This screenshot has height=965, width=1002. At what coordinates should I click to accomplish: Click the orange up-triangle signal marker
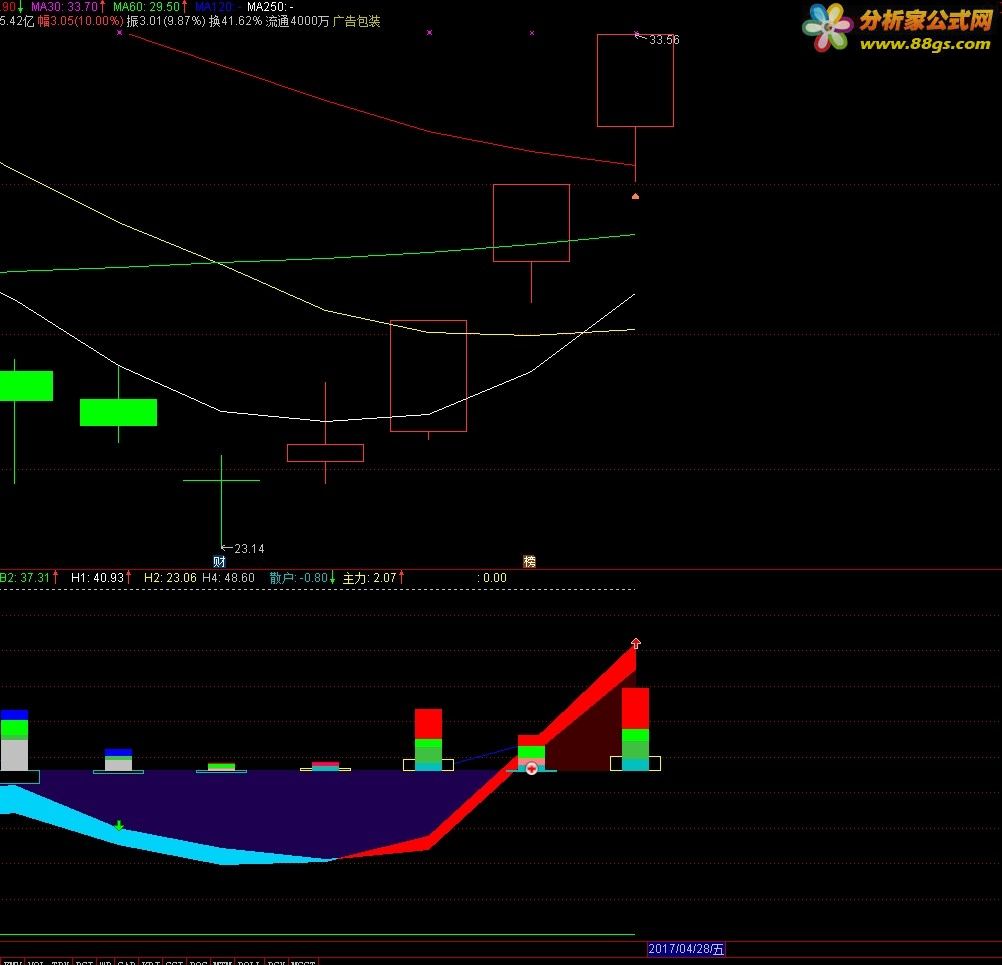pos(635,196)
